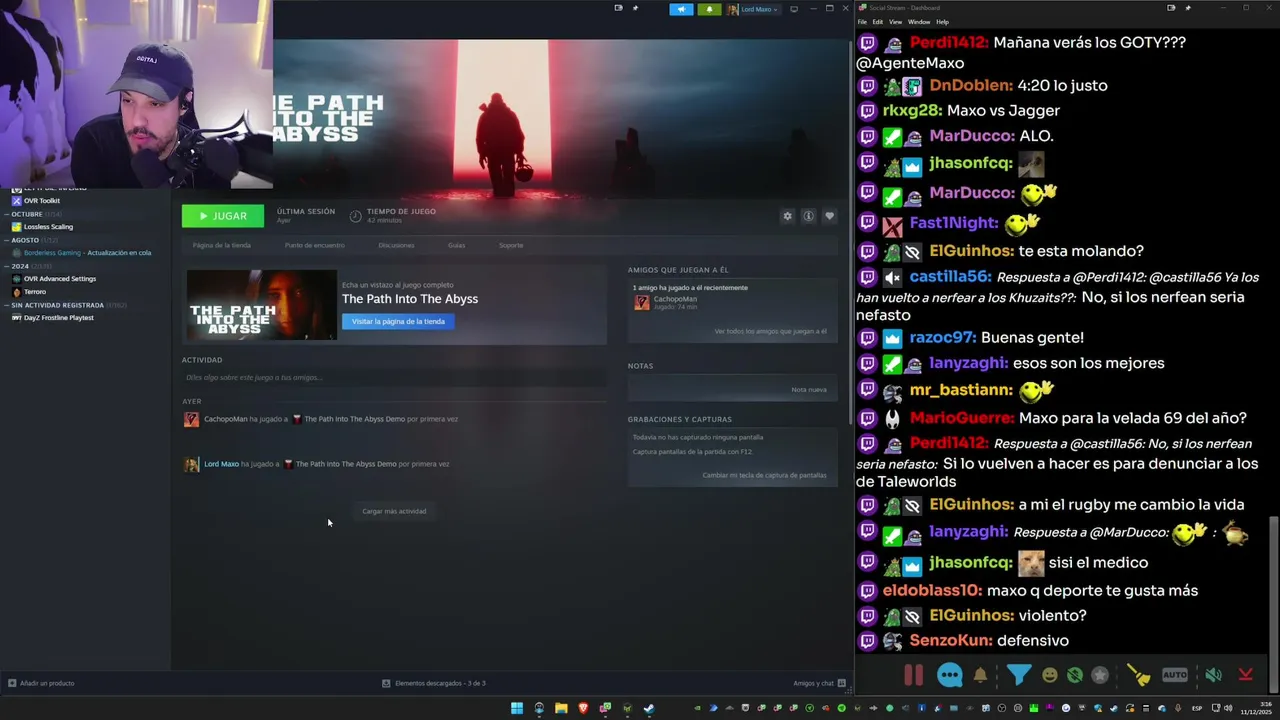Viewport: 1280px width, 720px height.
Task: Click Cargar más actividad button
Action: click(394, 511)
